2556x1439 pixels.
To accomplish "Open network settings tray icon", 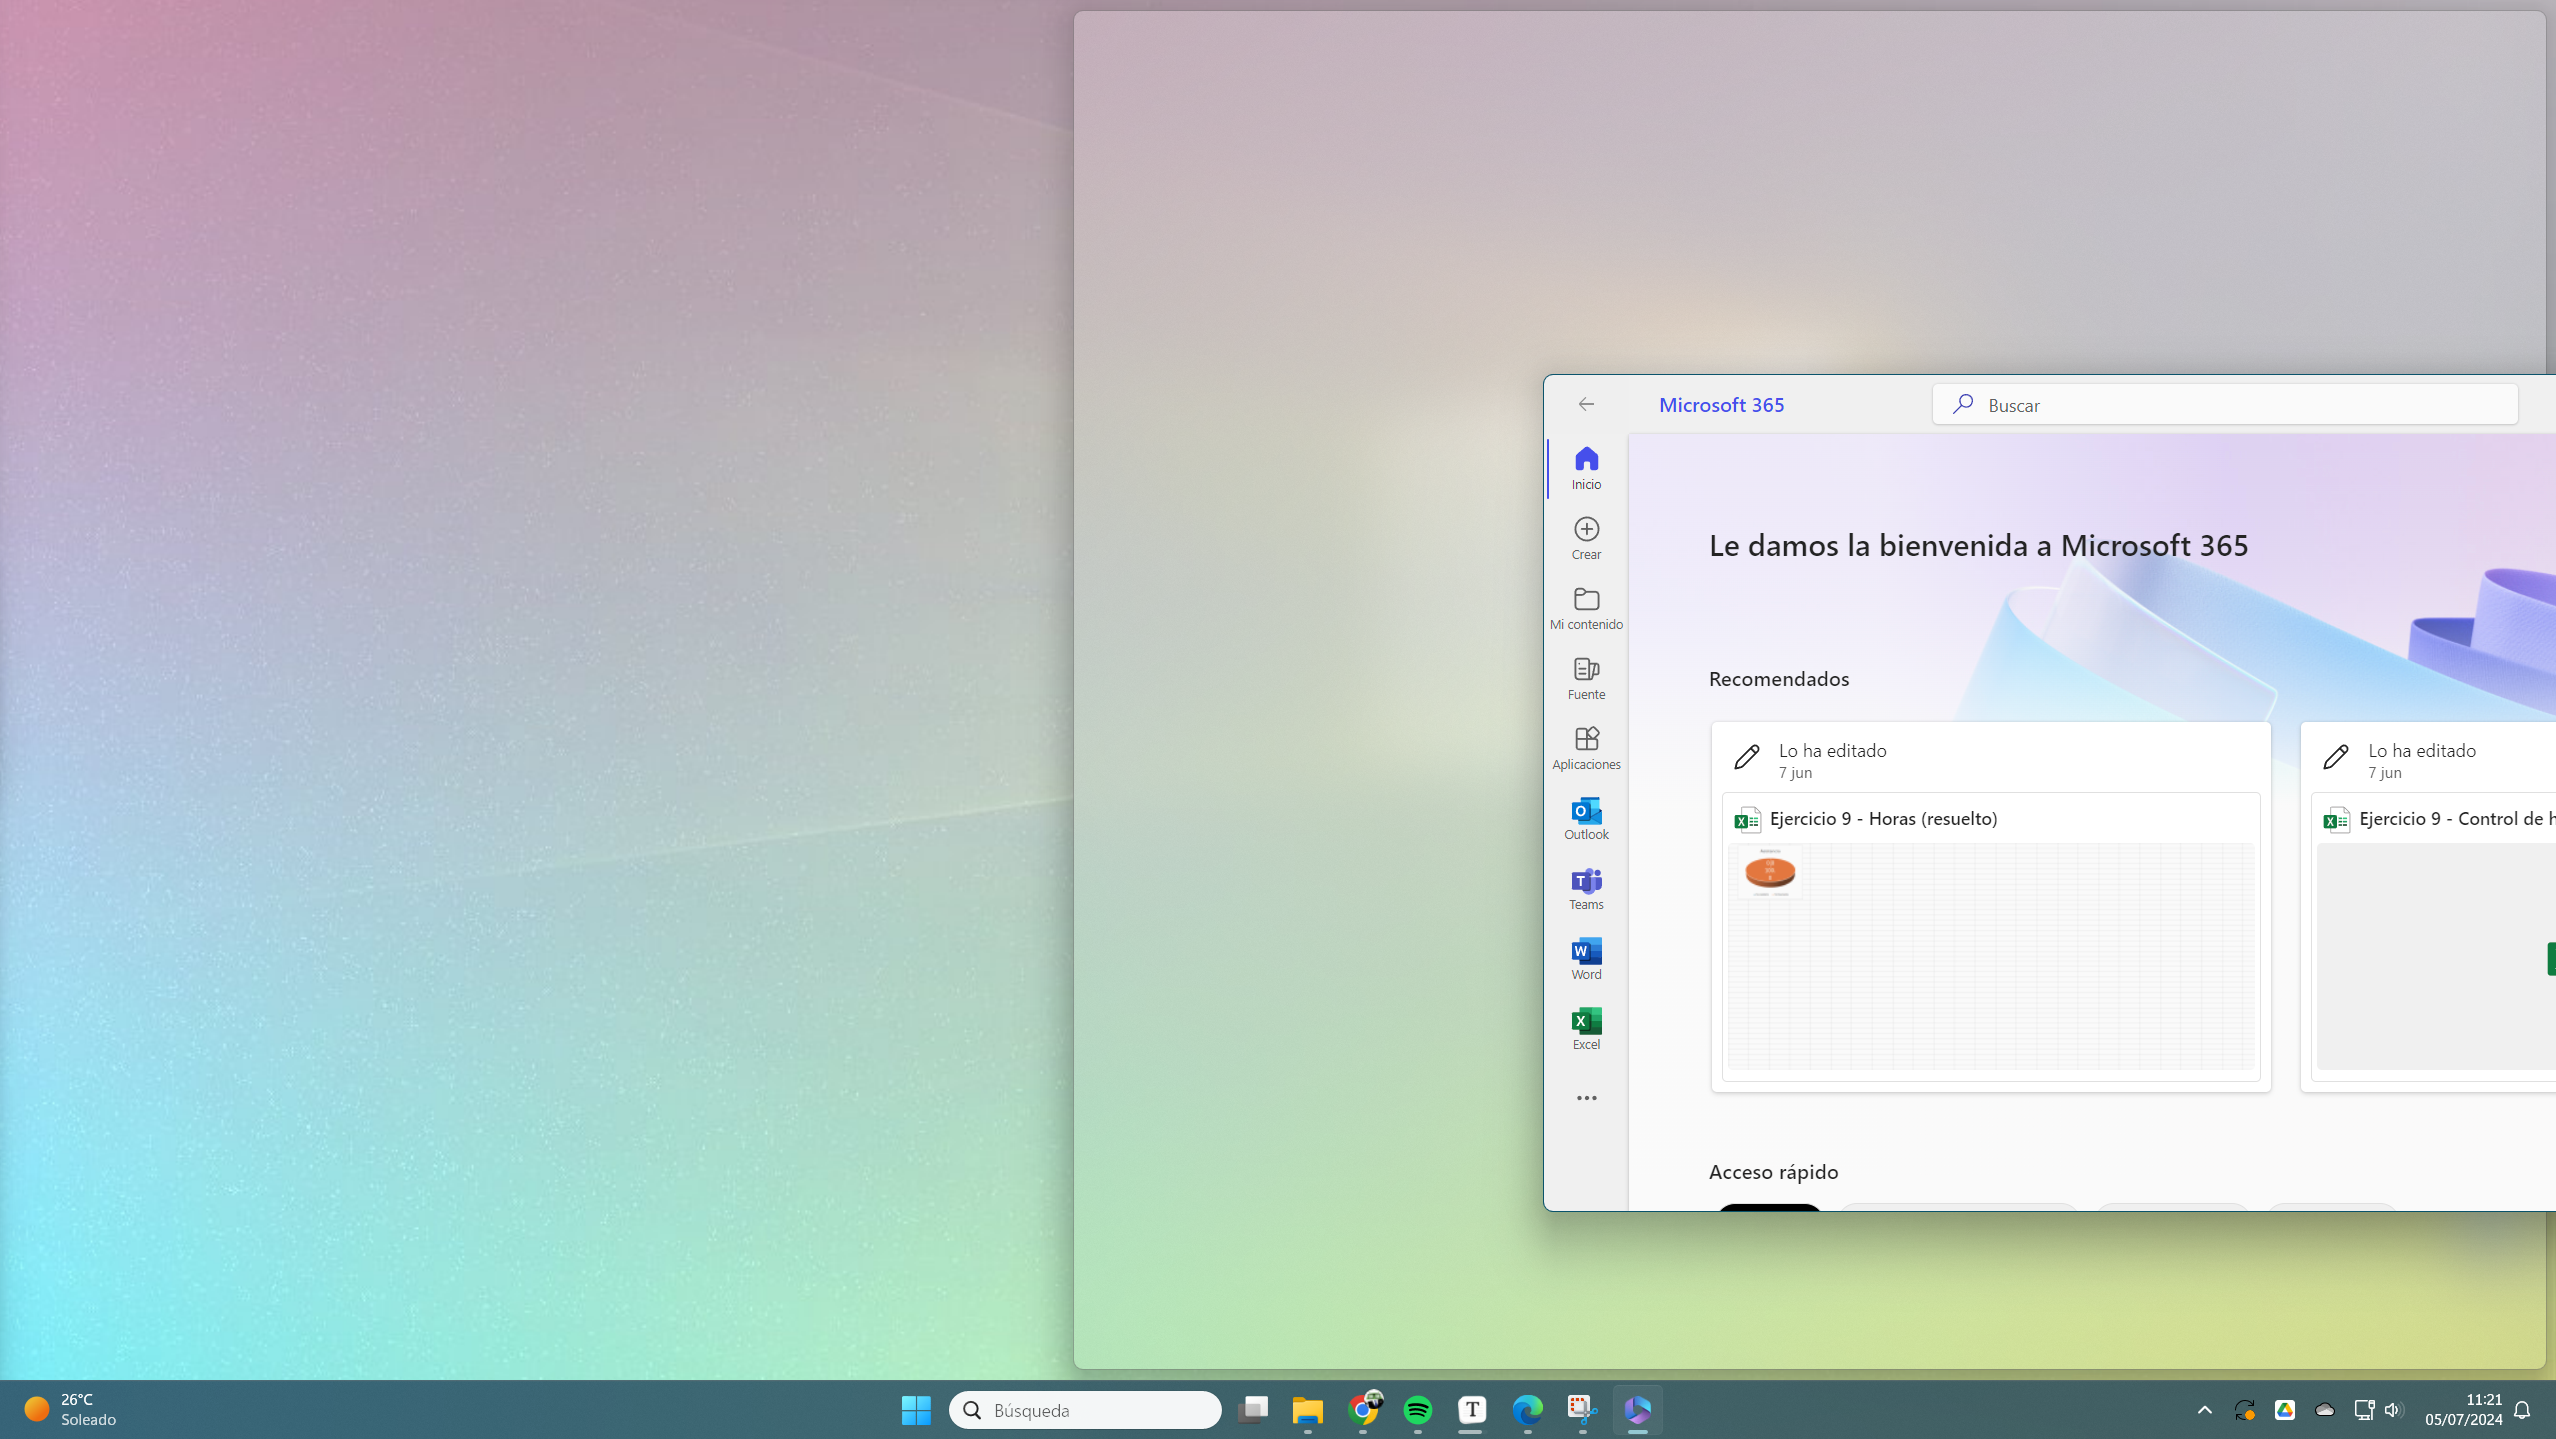I will point(2364,1410).
